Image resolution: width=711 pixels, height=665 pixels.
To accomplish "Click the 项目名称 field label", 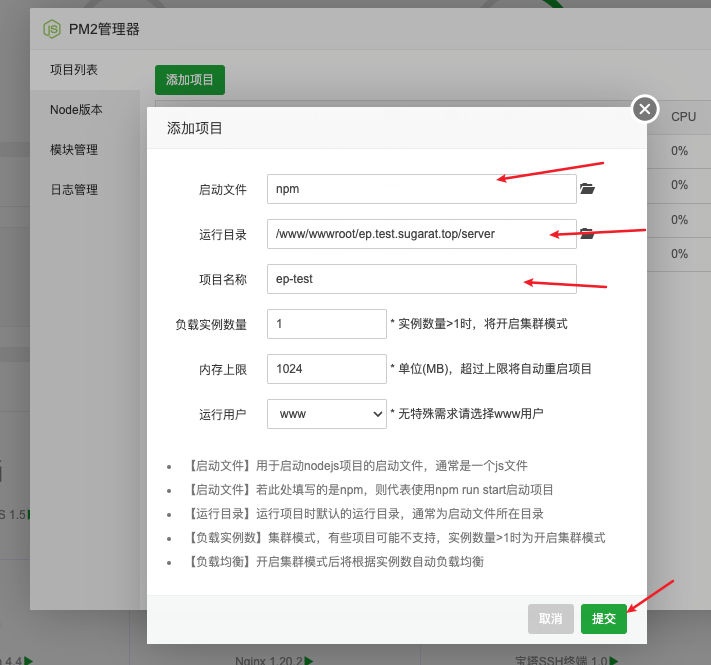I will pyautogui.click(x=223, y=279).
